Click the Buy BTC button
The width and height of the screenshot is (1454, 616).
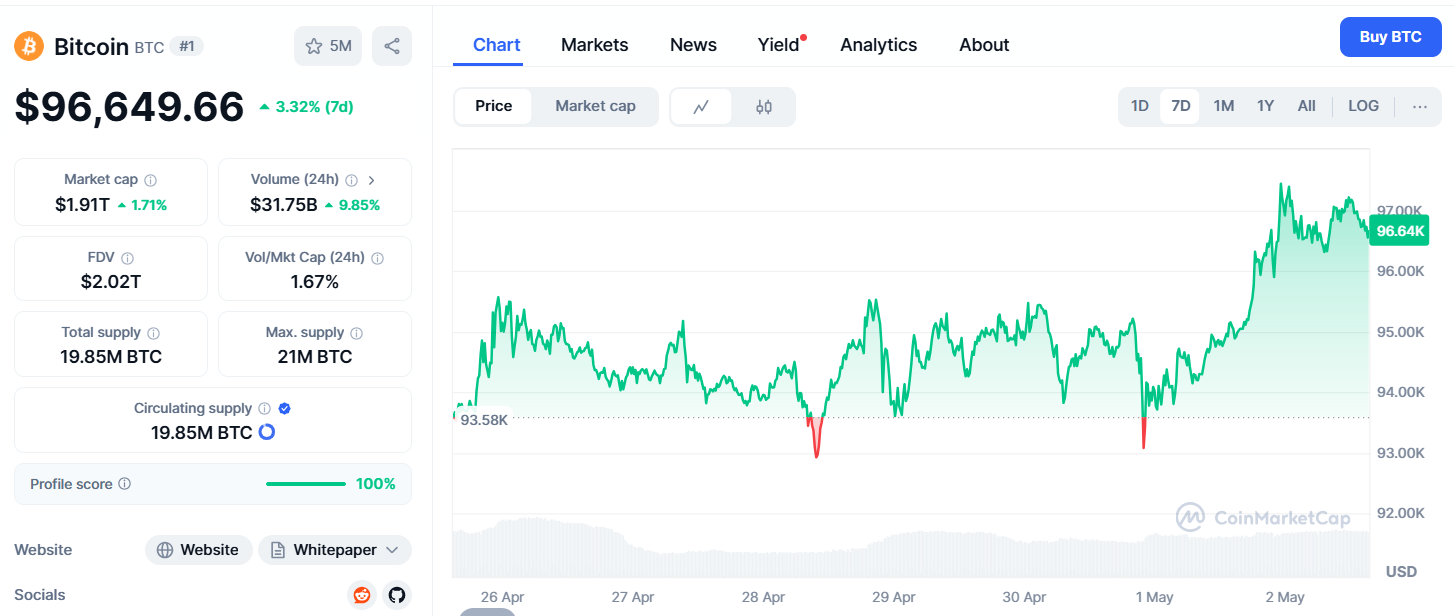[1390, 37]
